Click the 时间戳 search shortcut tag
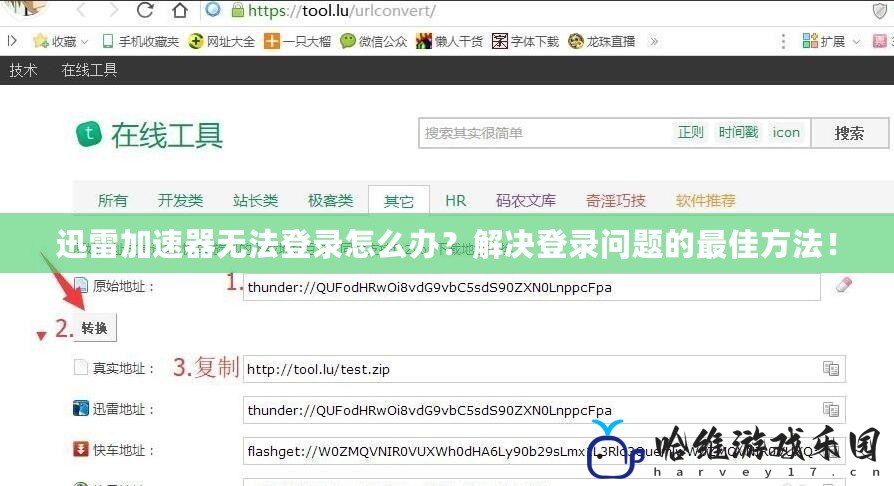The image size is (894, 486). point(738,133)
